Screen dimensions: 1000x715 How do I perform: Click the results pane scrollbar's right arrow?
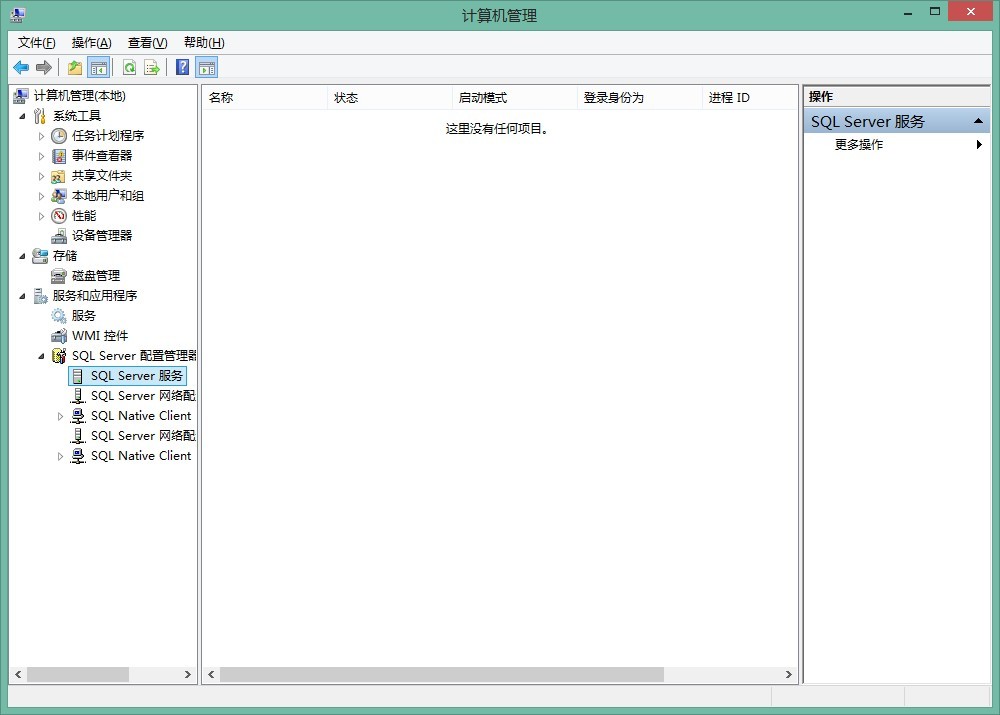pyautogui.click(x=789, y=674)
